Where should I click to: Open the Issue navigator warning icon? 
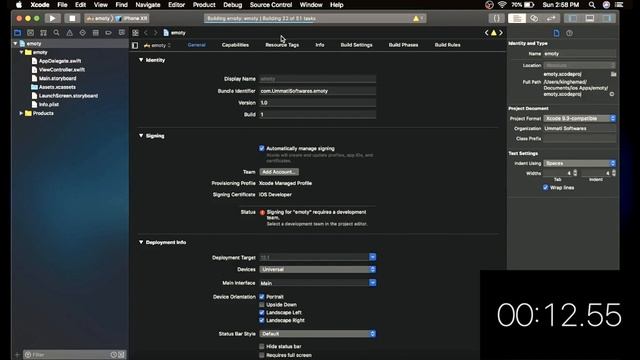click(69, 33)
